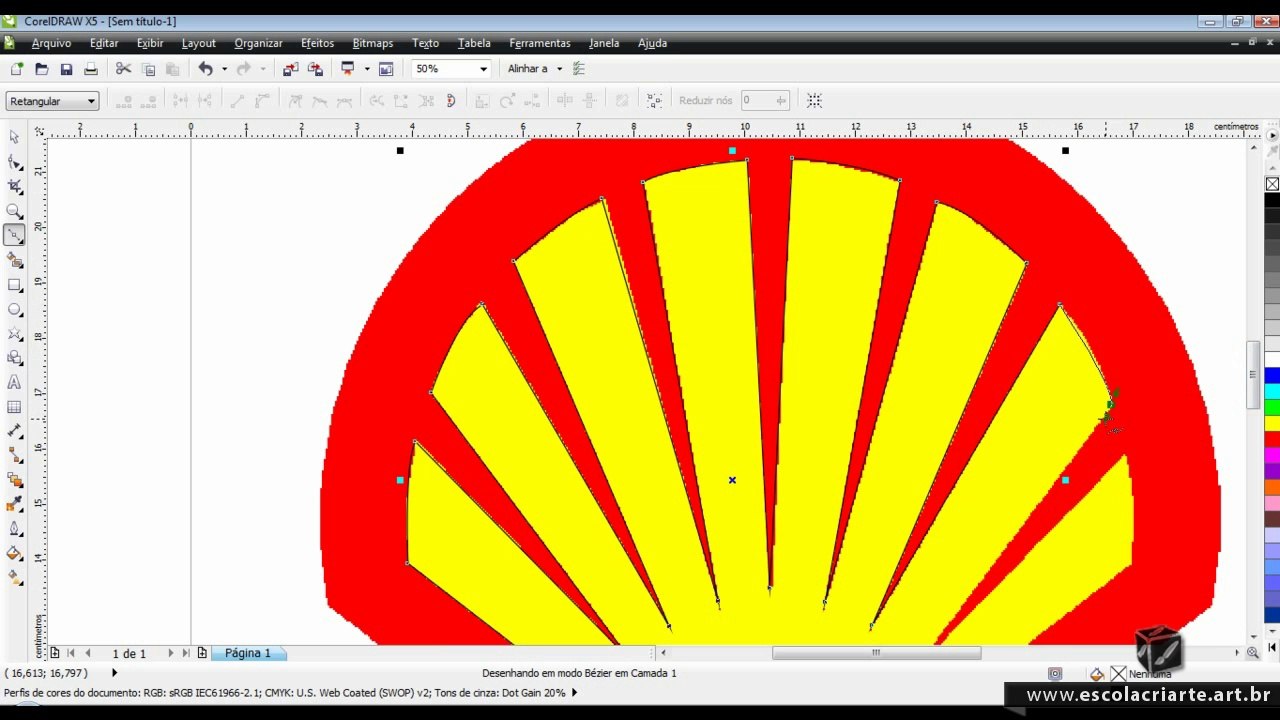Choose the Dimension tool
Image resolution: width=1280 pixels, height=720 pixels.
[14, 431]
